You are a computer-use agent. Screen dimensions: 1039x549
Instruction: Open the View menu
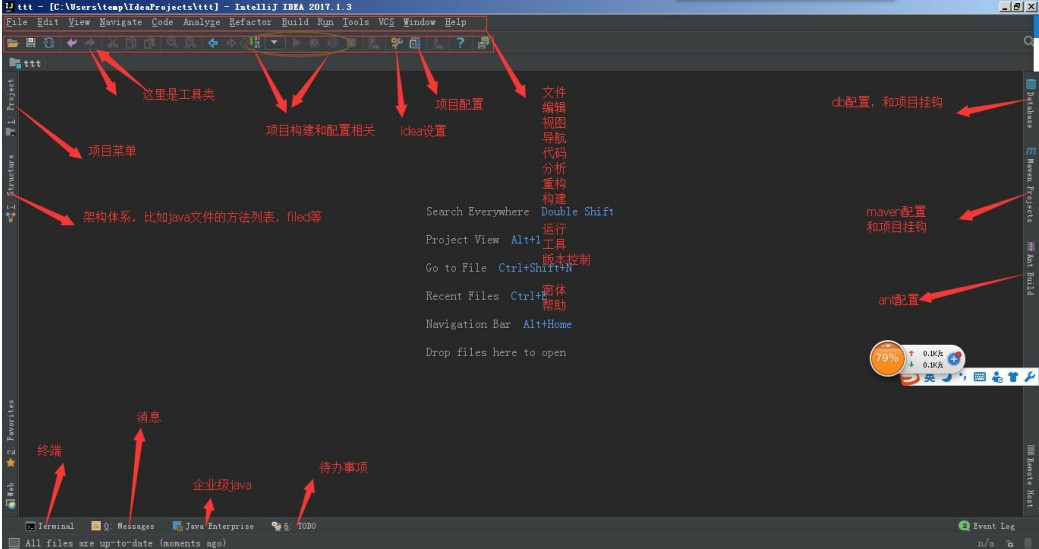click(x=79, y=22)
